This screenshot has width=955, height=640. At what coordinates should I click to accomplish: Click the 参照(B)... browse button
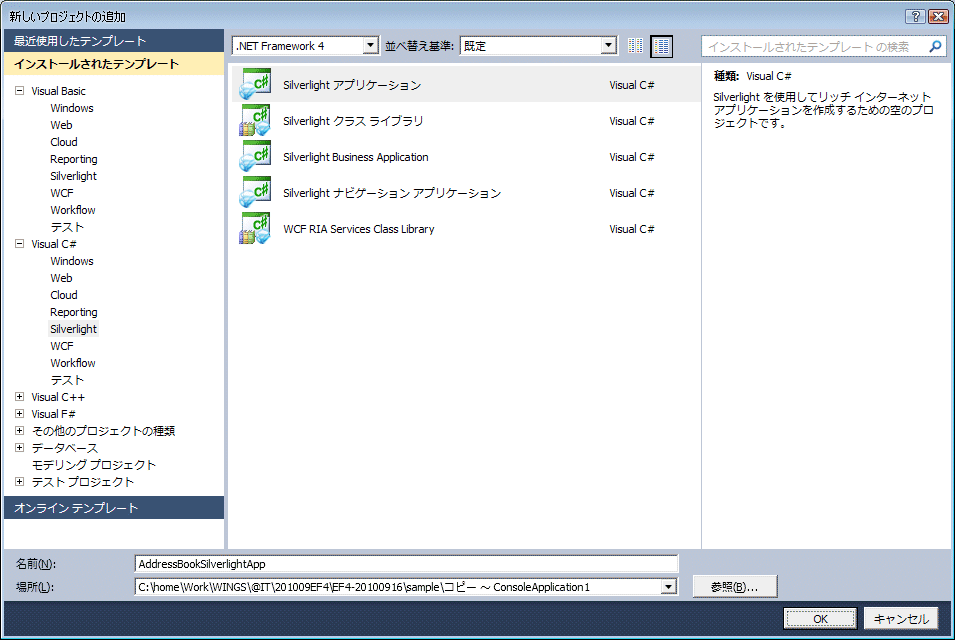[735, 587]
